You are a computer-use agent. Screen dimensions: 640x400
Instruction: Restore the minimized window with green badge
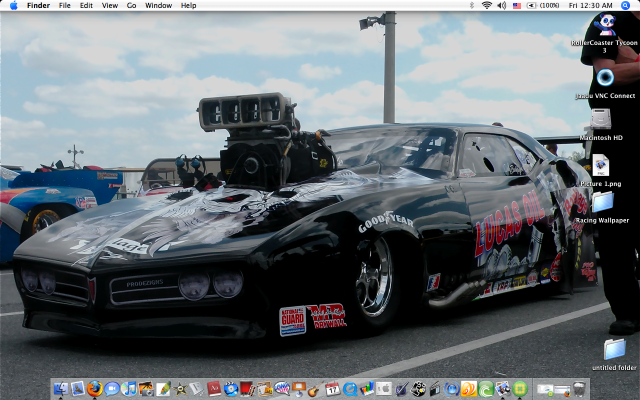click(x=545, y=389)
